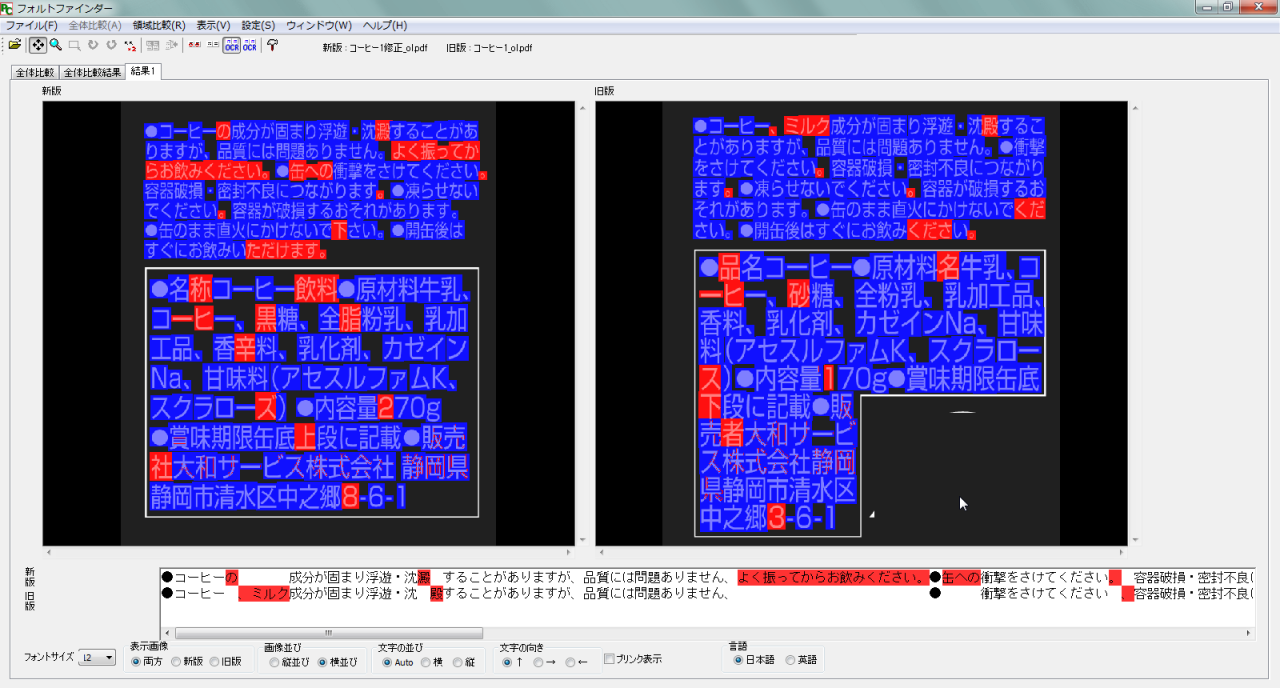Image resolution: width=1280 pixels, height=688 pixels.
Task: Select the magnifier zoom tool
Action: pos(56,45)
